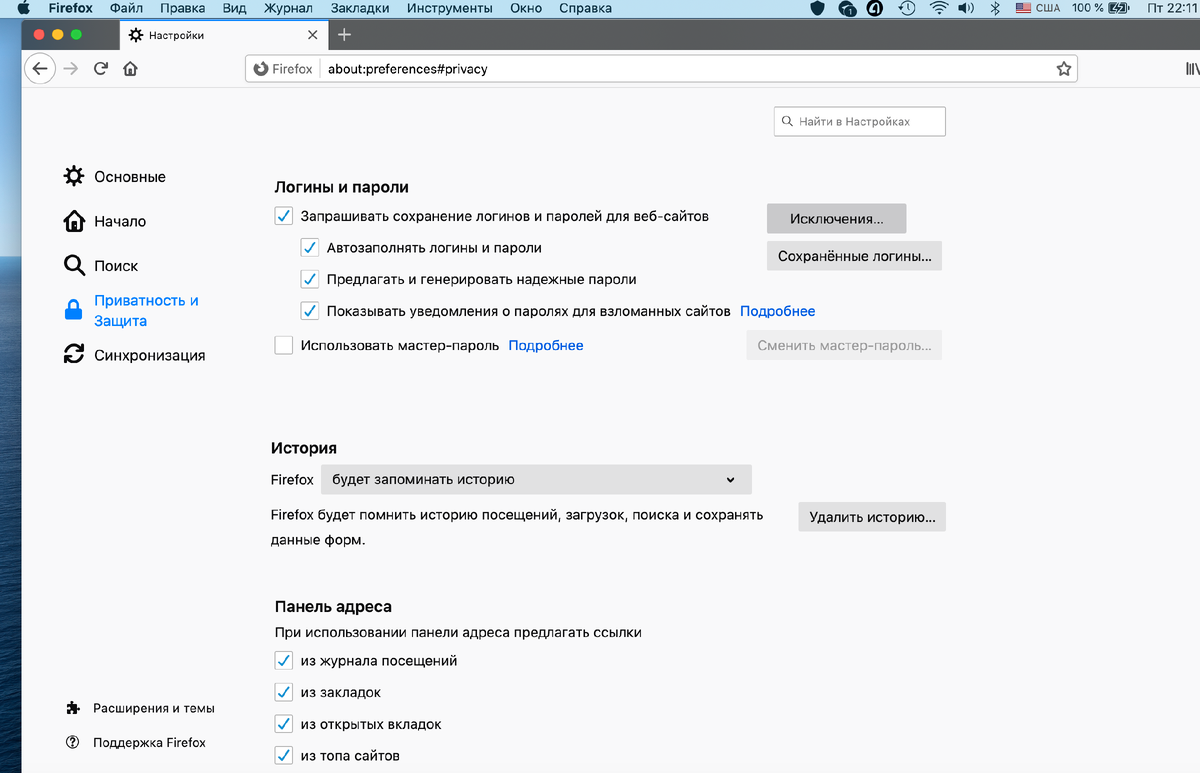
Task: Open the Закладки menu
Action: pyautogui.click(x=360, y=8)
